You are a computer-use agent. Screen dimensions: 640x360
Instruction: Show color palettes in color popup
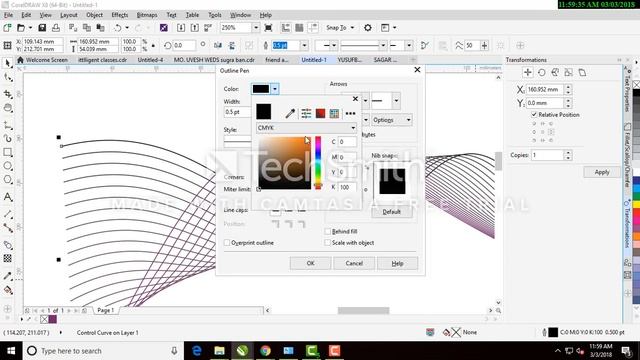pyautogui.click(x=334, y=113)
